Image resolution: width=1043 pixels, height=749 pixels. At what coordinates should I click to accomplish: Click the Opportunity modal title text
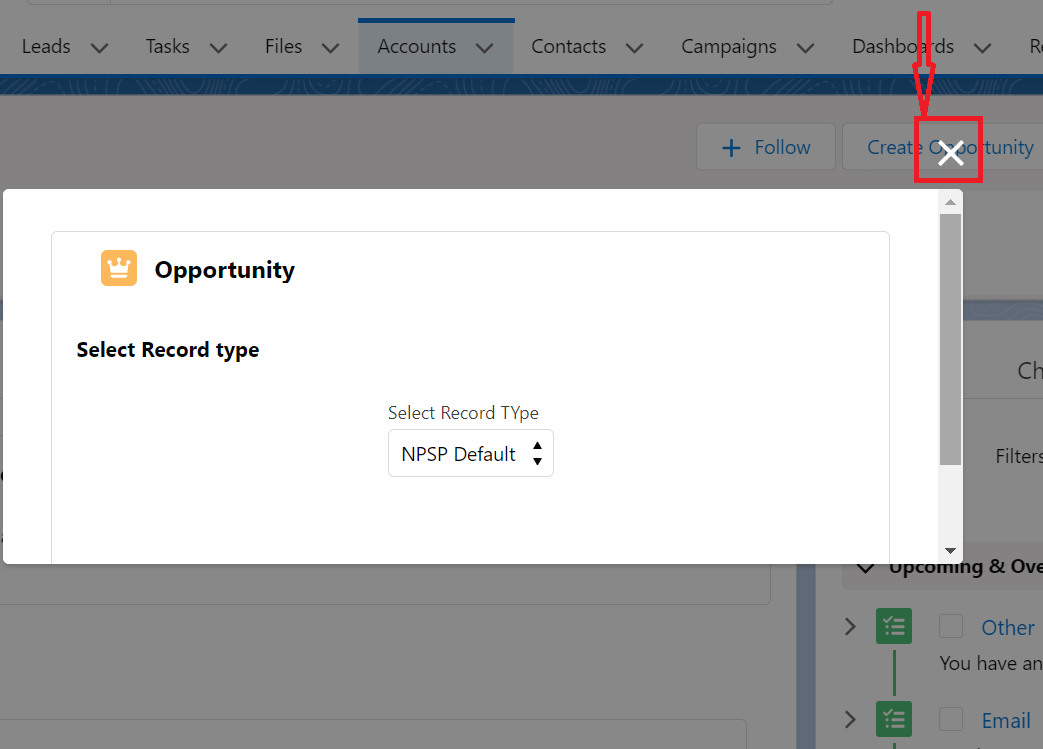point(225,270)
